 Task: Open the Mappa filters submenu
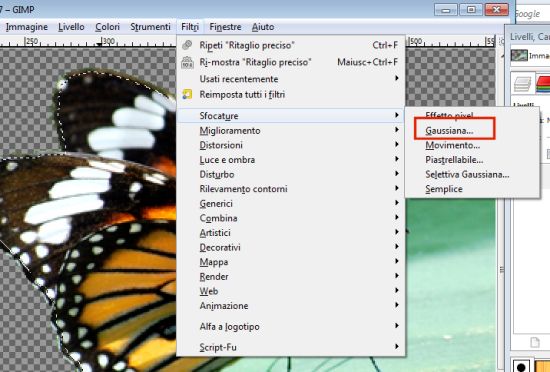pos(291,262)
